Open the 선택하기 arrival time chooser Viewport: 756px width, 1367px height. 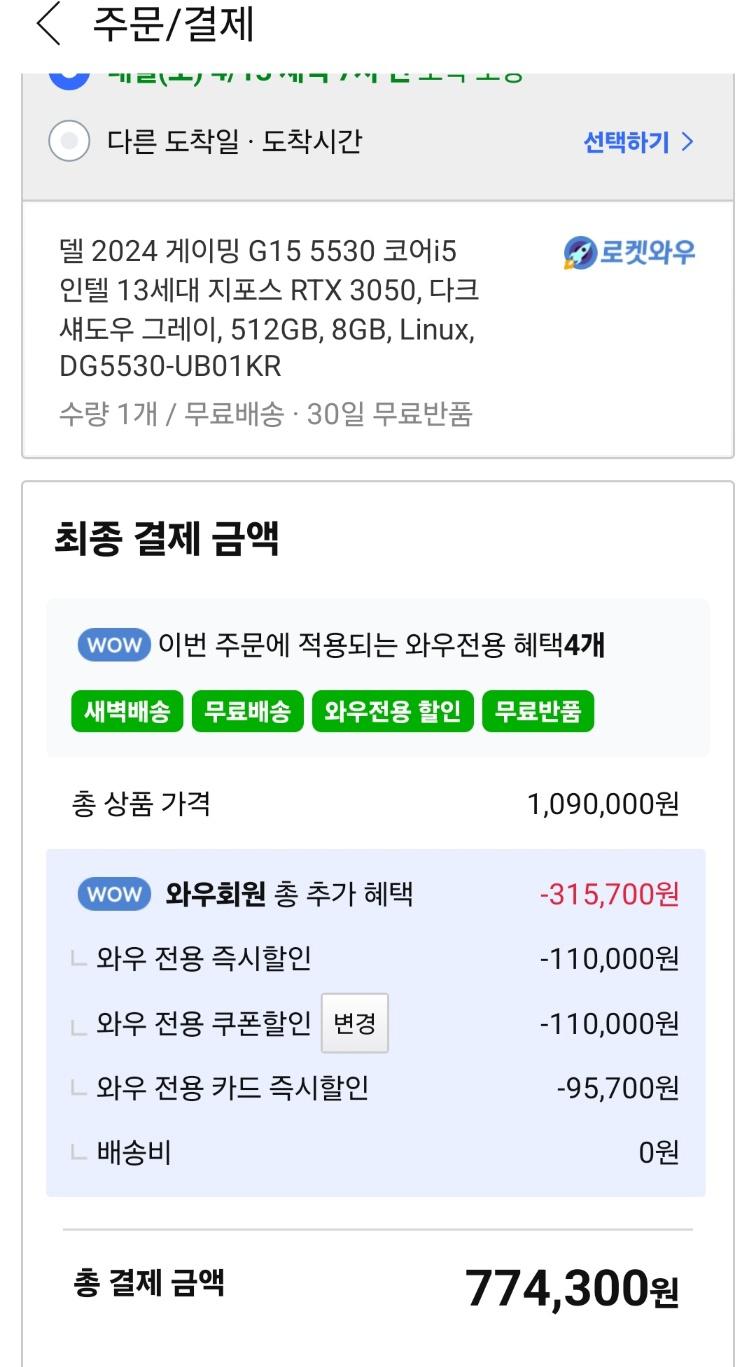pyautogui.click(x=637, y=142)
